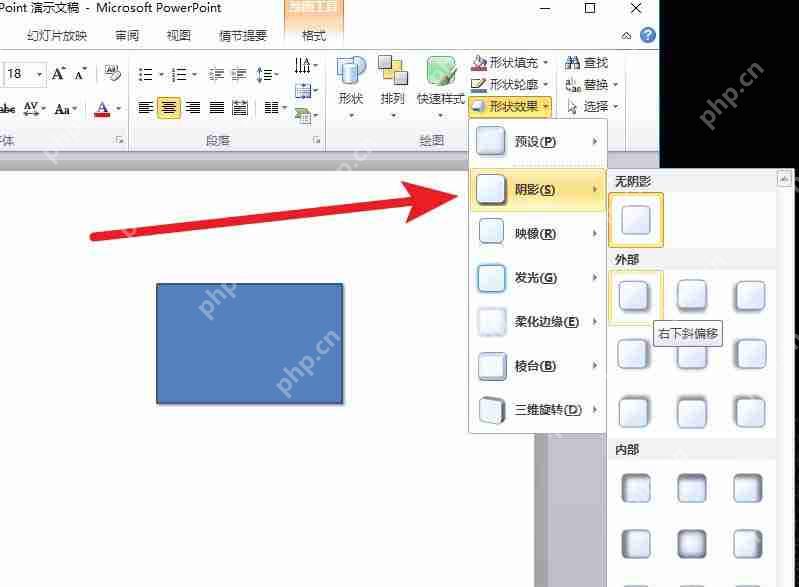799x587 pixels.
Task: Click the Grow Font icon
Action: [x=59, y=74]
